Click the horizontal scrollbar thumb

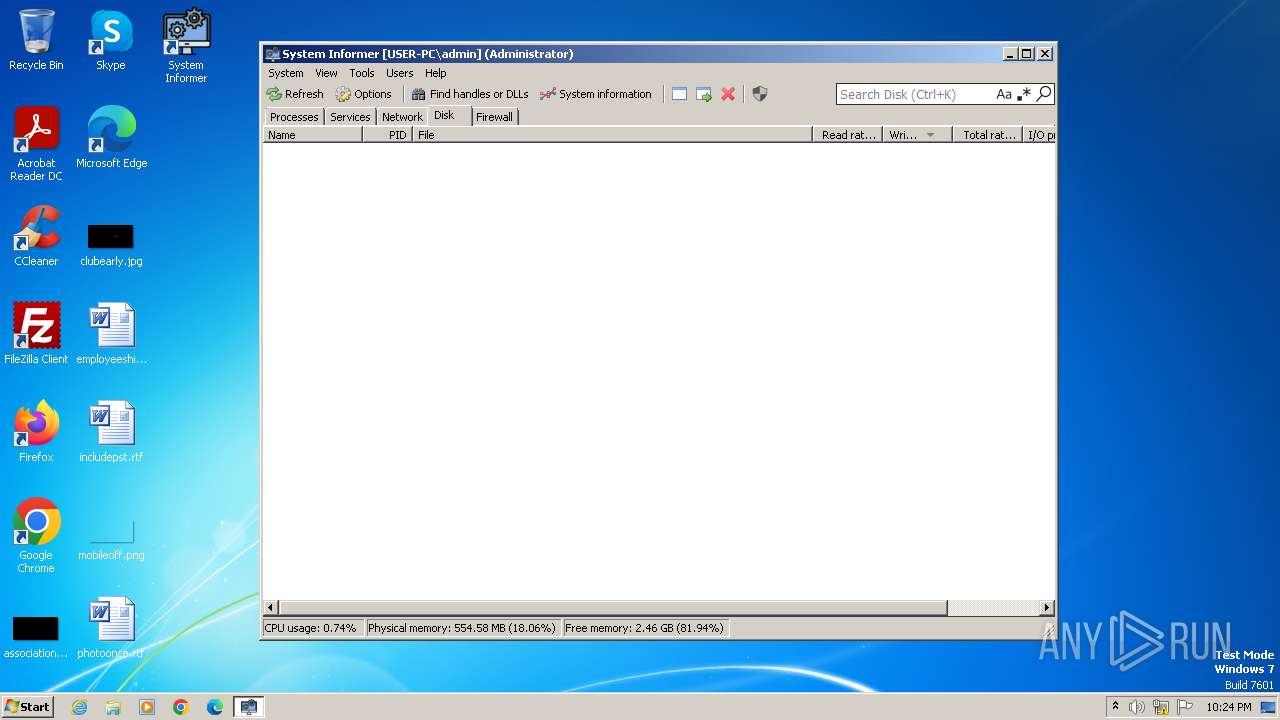point(613,607)
